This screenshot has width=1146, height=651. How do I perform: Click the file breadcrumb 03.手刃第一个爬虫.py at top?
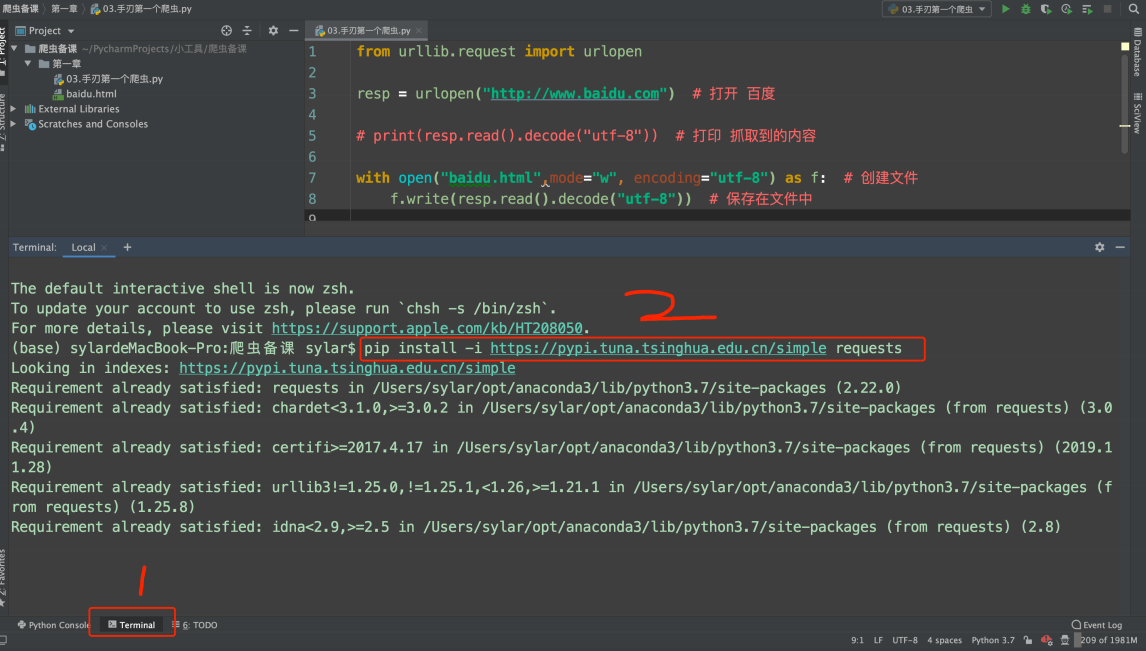[141, 9]
